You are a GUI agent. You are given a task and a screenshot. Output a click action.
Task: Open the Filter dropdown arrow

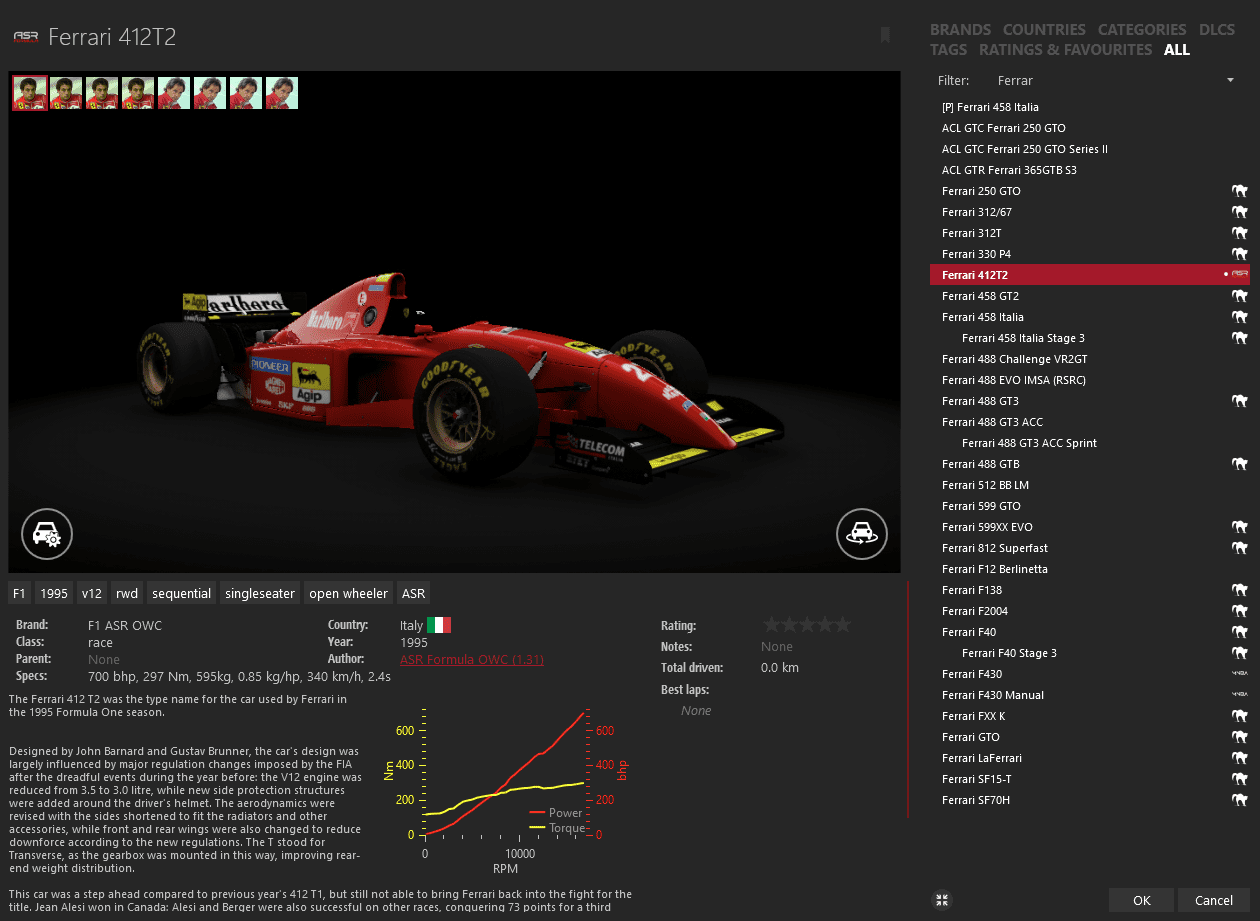pyautogui.click(x=1230, y=80)
